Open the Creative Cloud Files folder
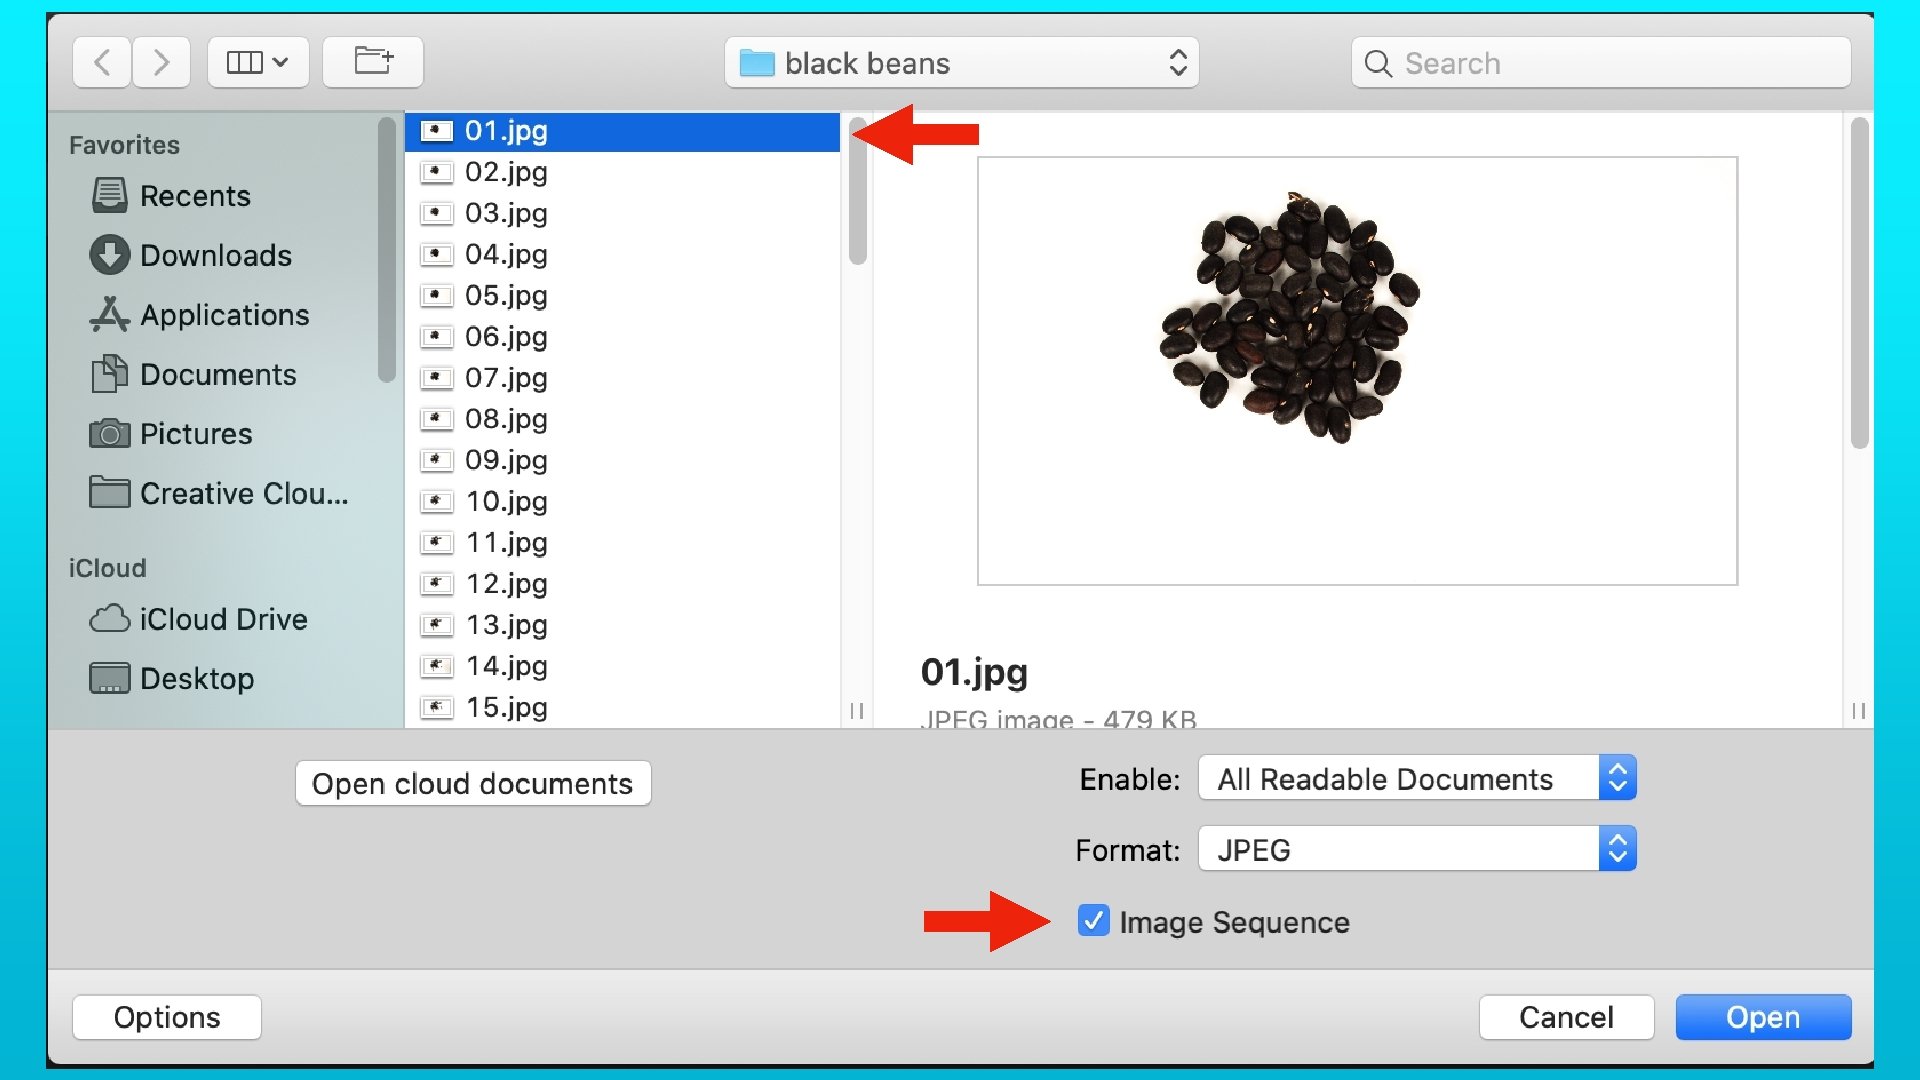The width and height of the screenshot is (1920, 1080). pos(243,494)
